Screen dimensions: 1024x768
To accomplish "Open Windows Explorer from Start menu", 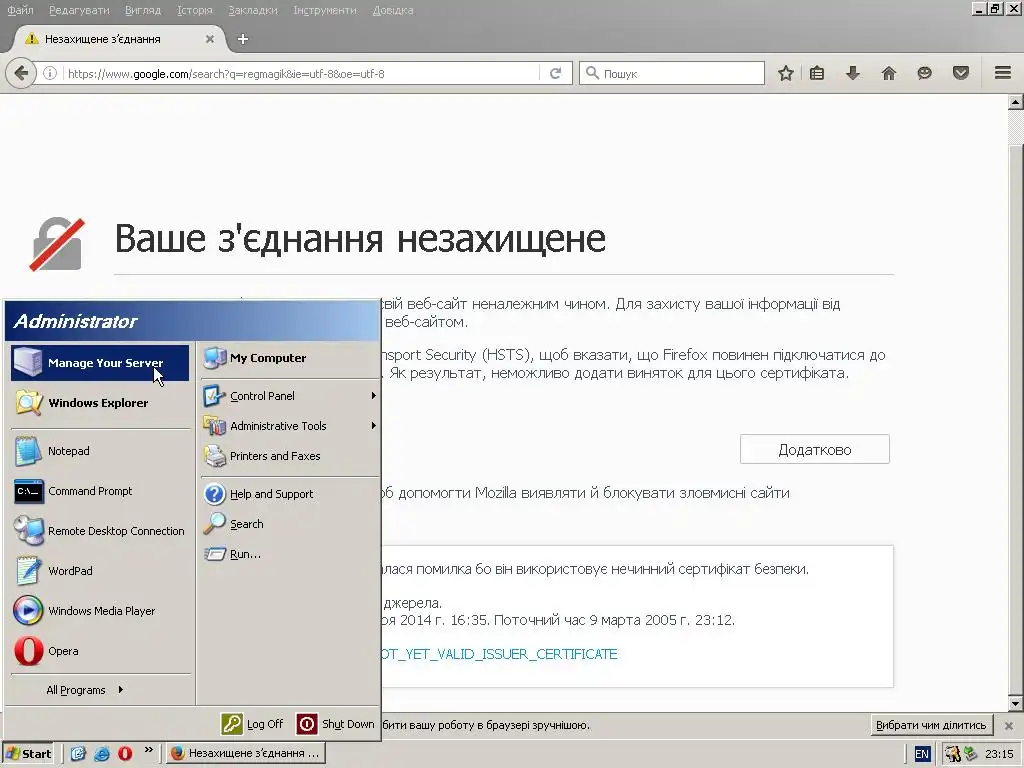I will (100, 403).
